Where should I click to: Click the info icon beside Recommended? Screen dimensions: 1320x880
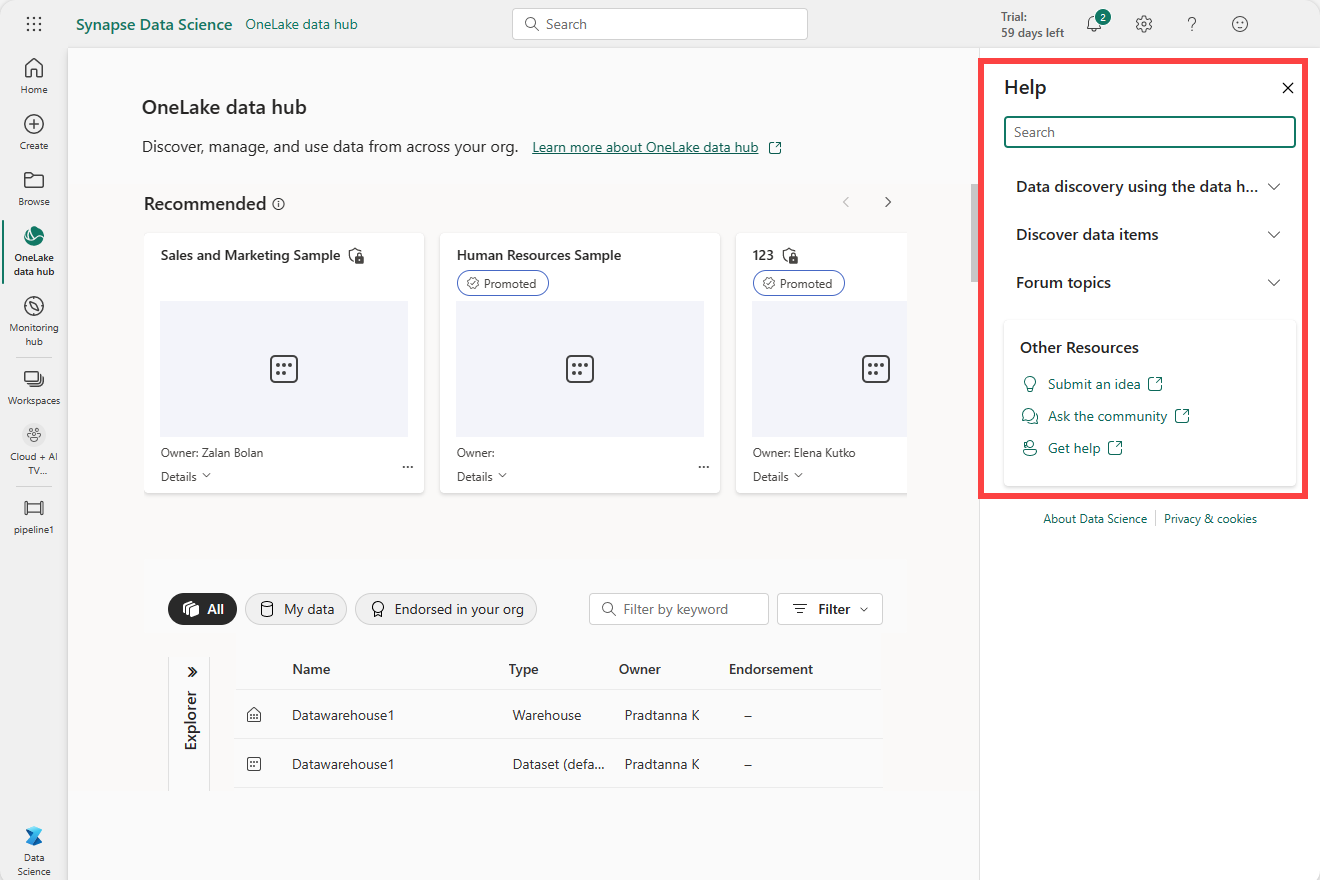pos(279,204)
